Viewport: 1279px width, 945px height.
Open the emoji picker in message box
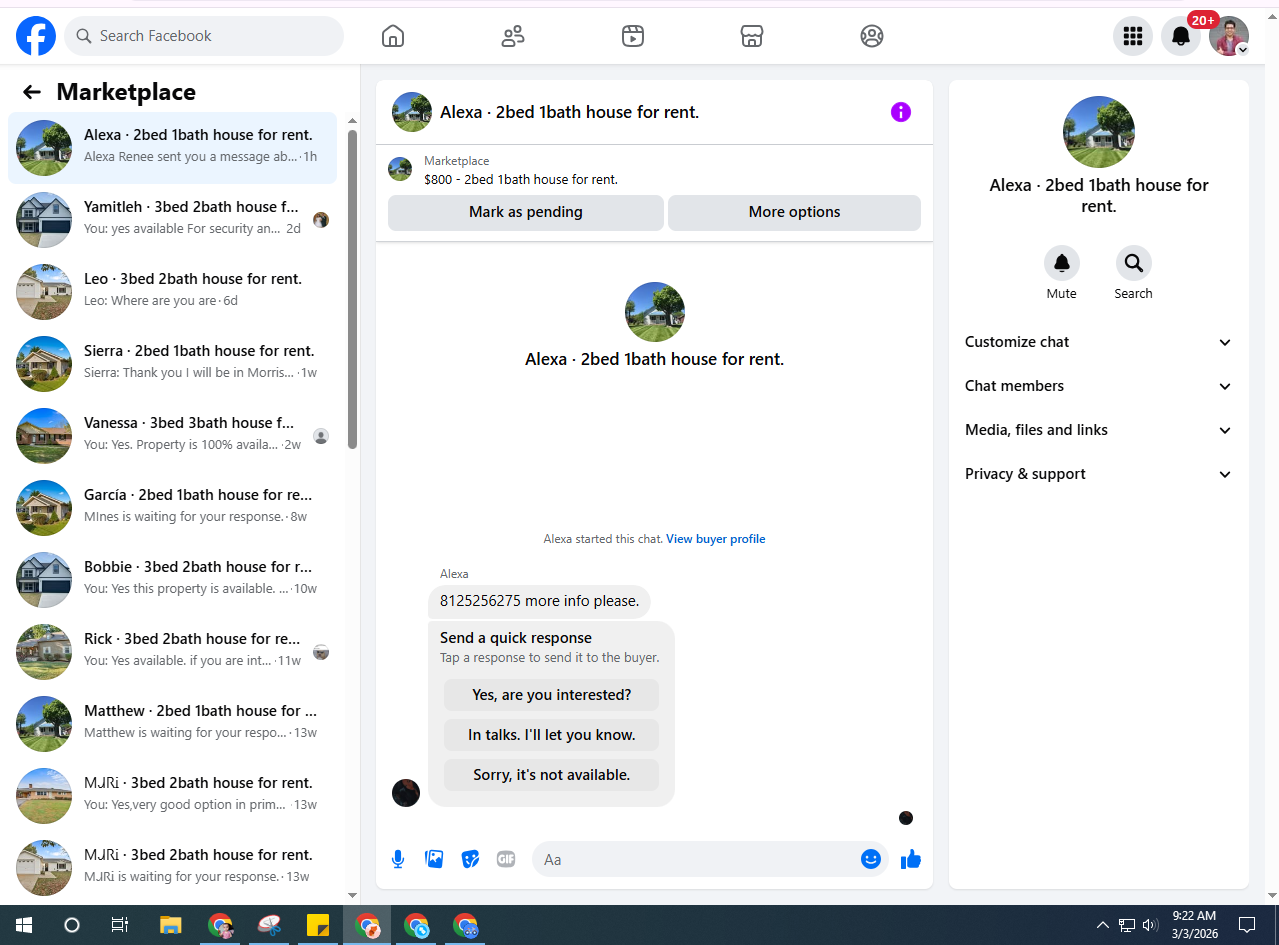871,859
